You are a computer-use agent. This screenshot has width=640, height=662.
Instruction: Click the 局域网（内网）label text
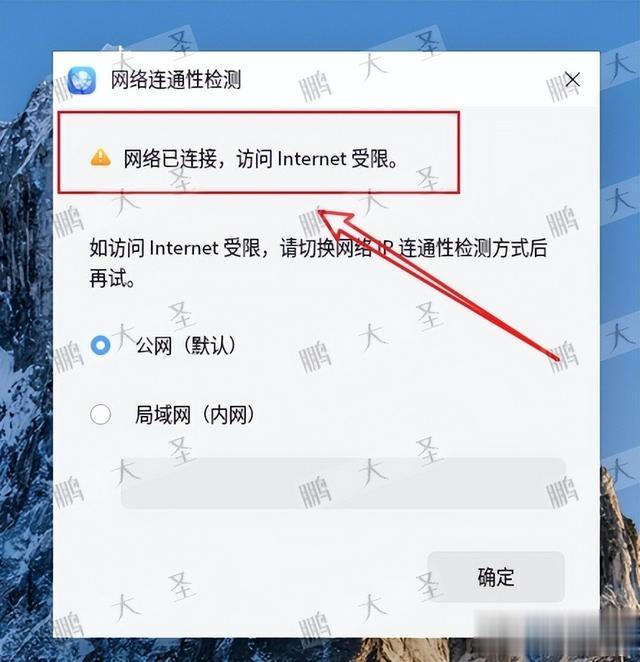[x=195, y=415]
